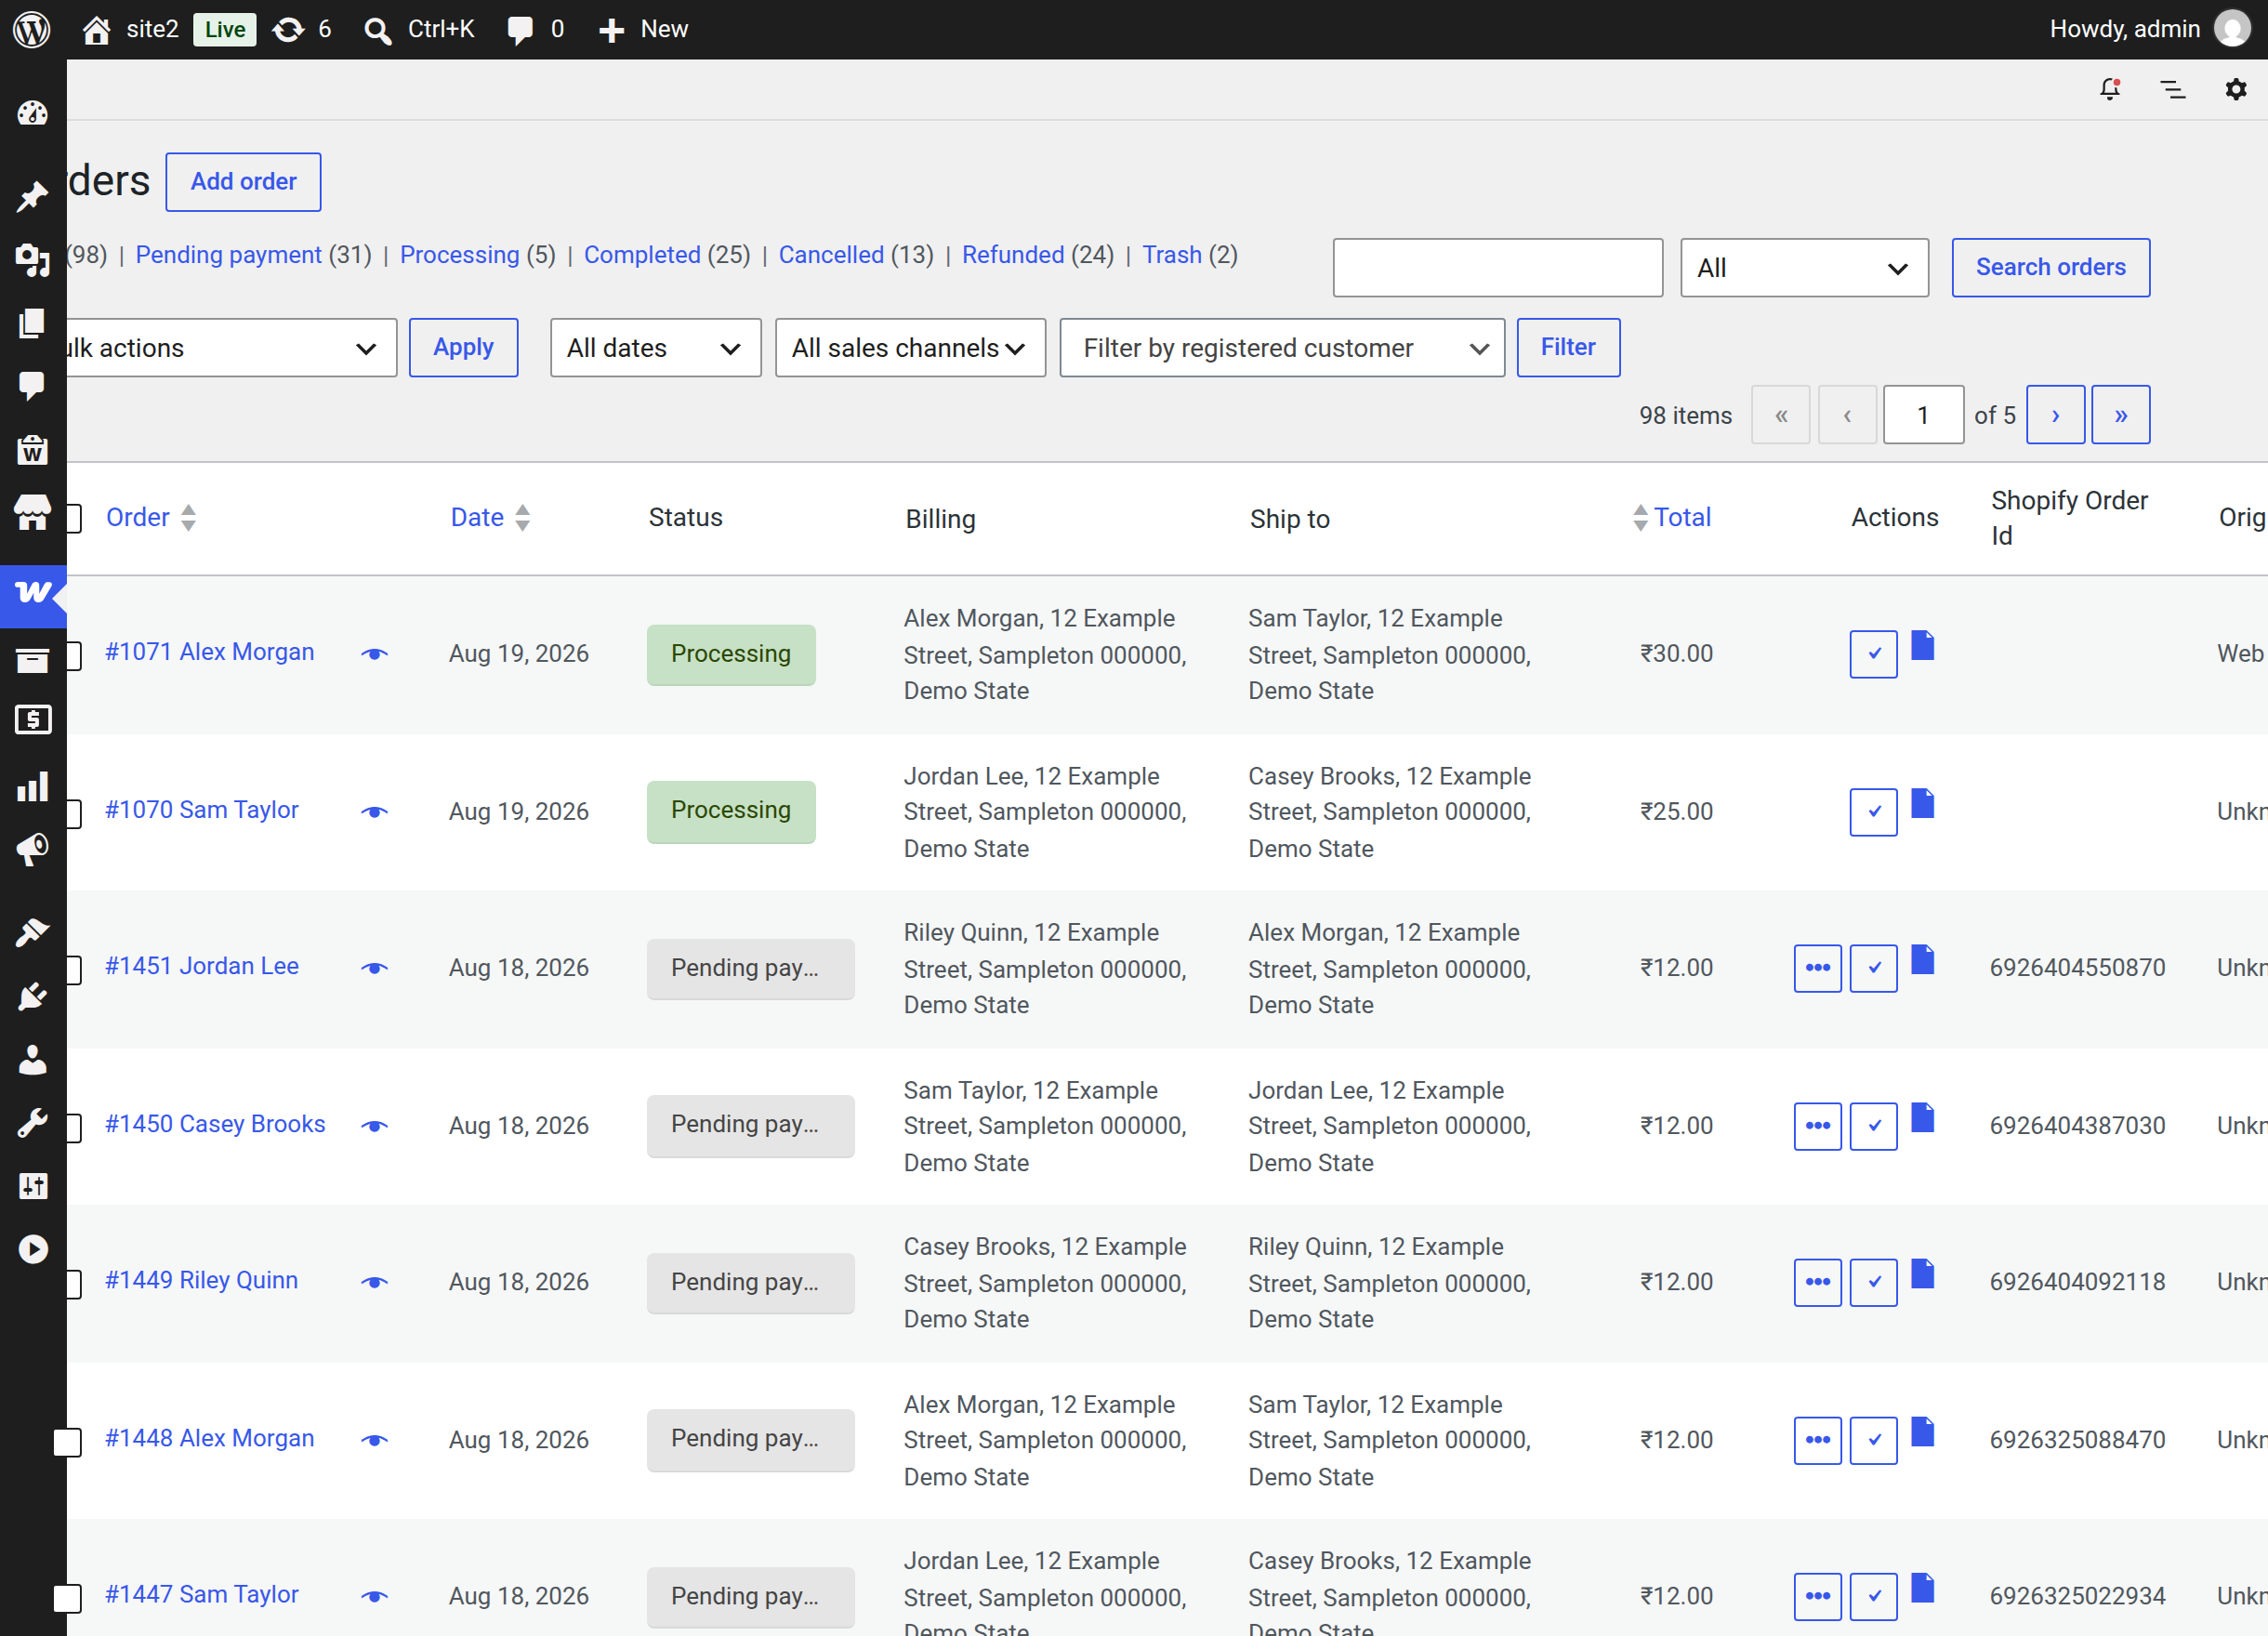The image size is (2268, 1636).
Task: Open the Pages sidebar icon
Action: [x=33, y=323]
